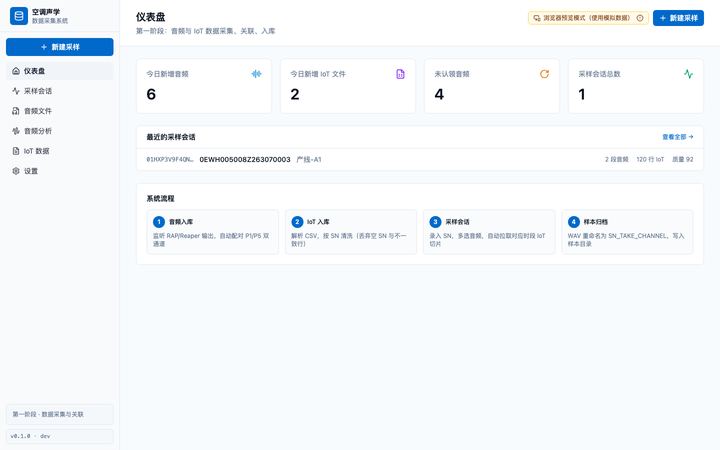Screen dimensions: 720x450
Task: Click the 样本归档 step card description
Action: click(626, 240)
